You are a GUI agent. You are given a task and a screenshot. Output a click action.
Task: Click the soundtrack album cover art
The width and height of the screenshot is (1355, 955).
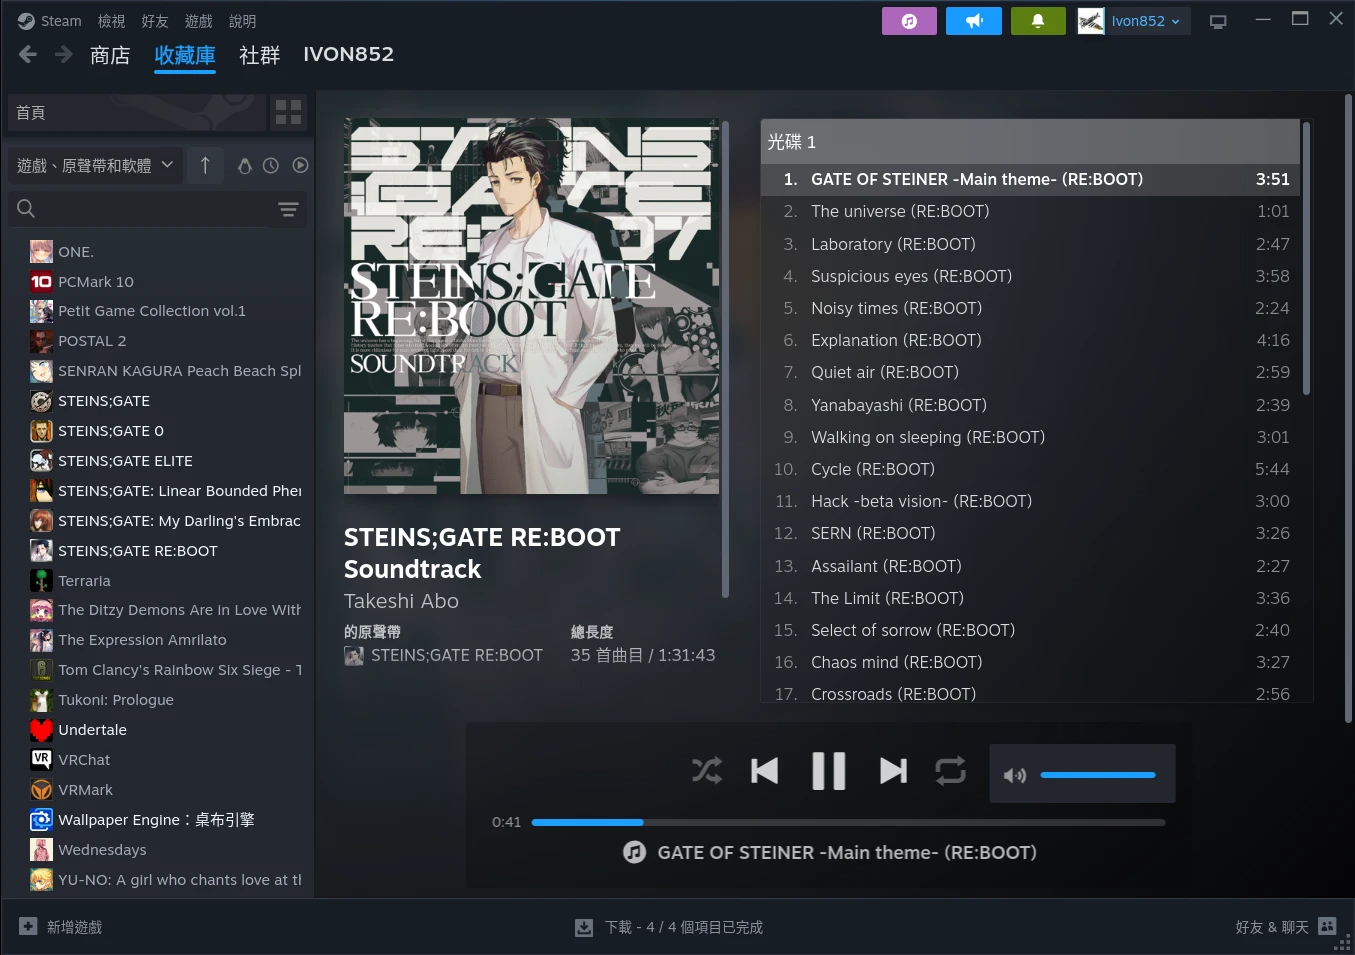(x=531, y=306)
